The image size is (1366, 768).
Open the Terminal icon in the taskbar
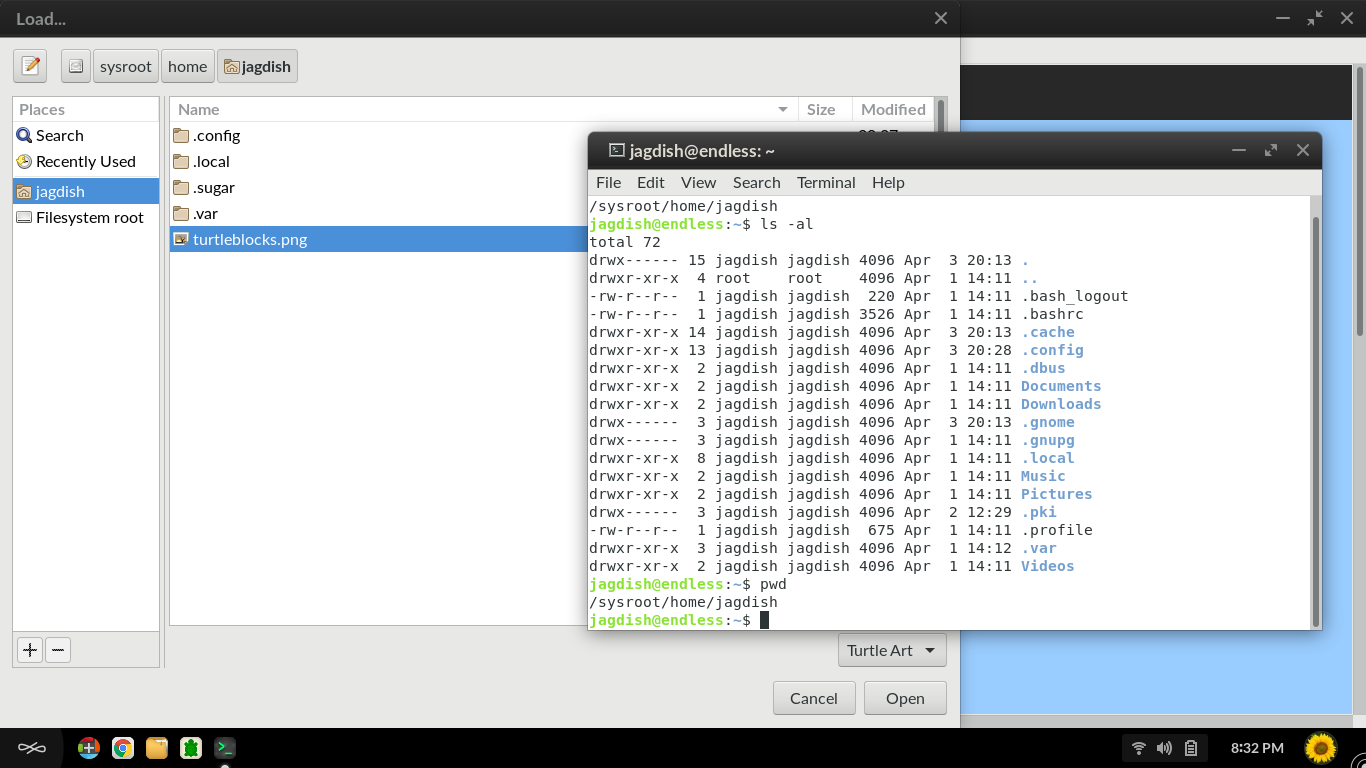pos(225,748)
